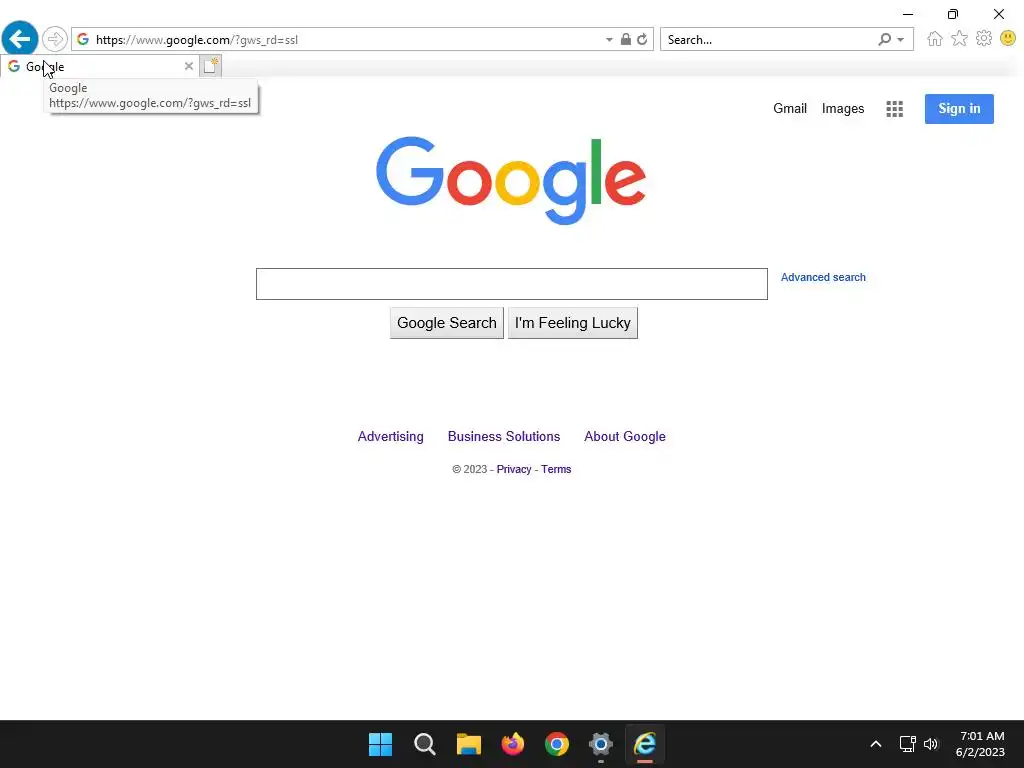This screenshot has height=768, width=1024.
Task: Click volume speaker icon in tray
Action: [x=931, y=744]
